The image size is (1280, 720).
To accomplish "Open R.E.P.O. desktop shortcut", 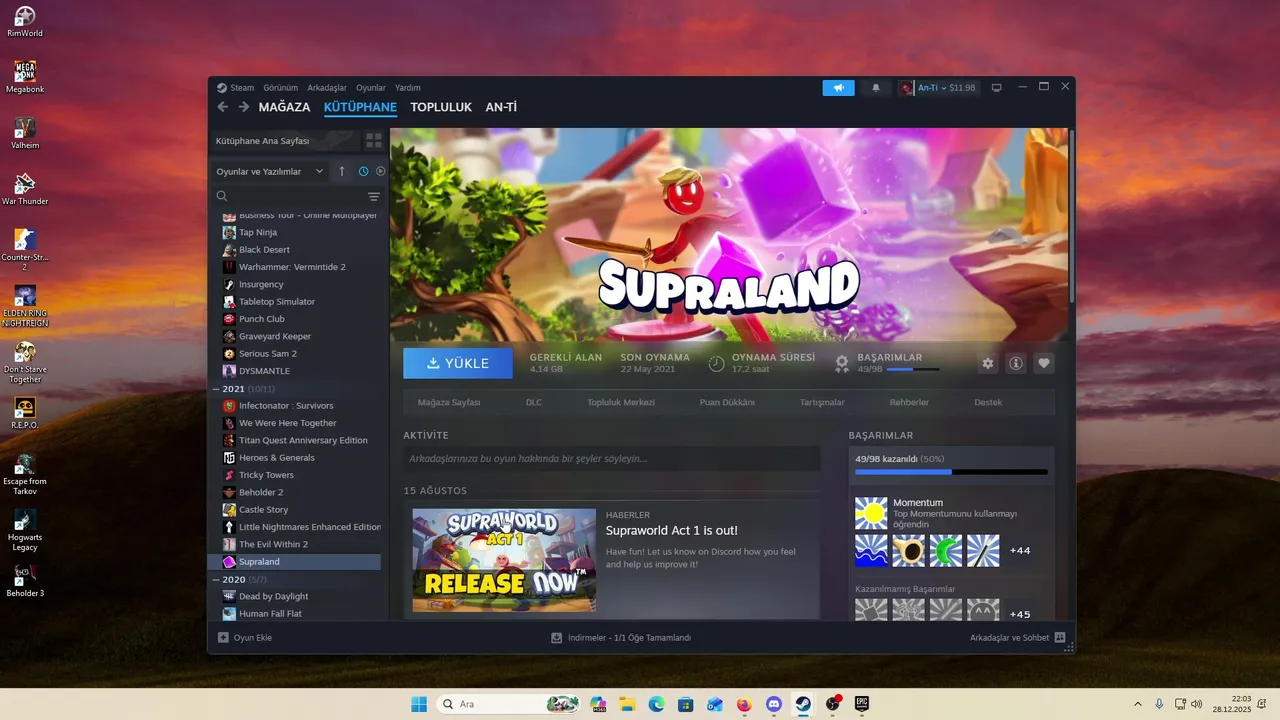I will (x=25, y=413).
